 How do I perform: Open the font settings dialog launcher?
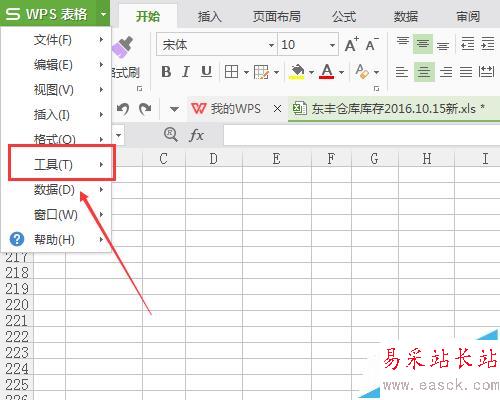pyautogui.click(x=377, y=89)
